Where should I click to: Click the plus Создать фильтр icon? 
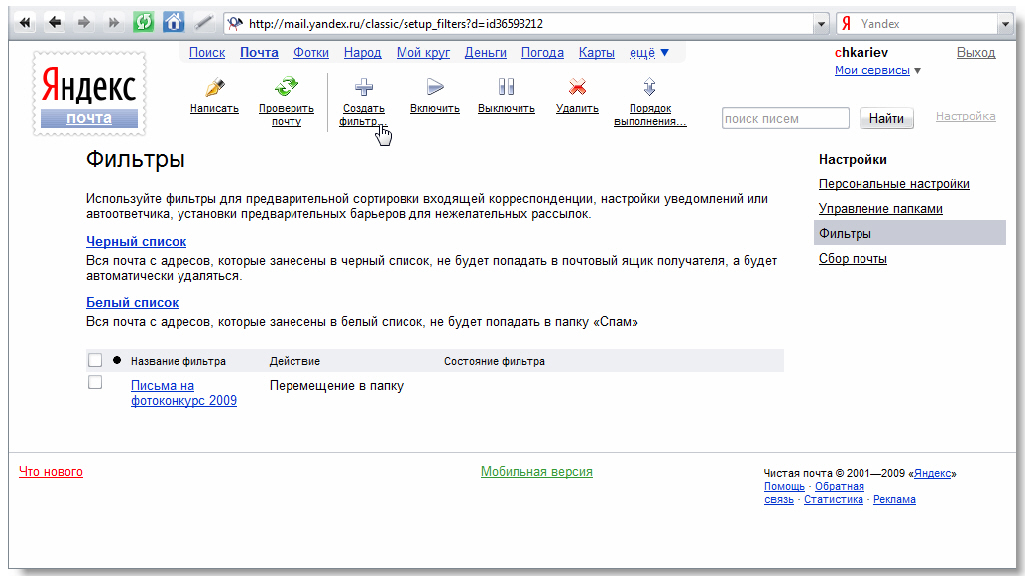[363, 87]
